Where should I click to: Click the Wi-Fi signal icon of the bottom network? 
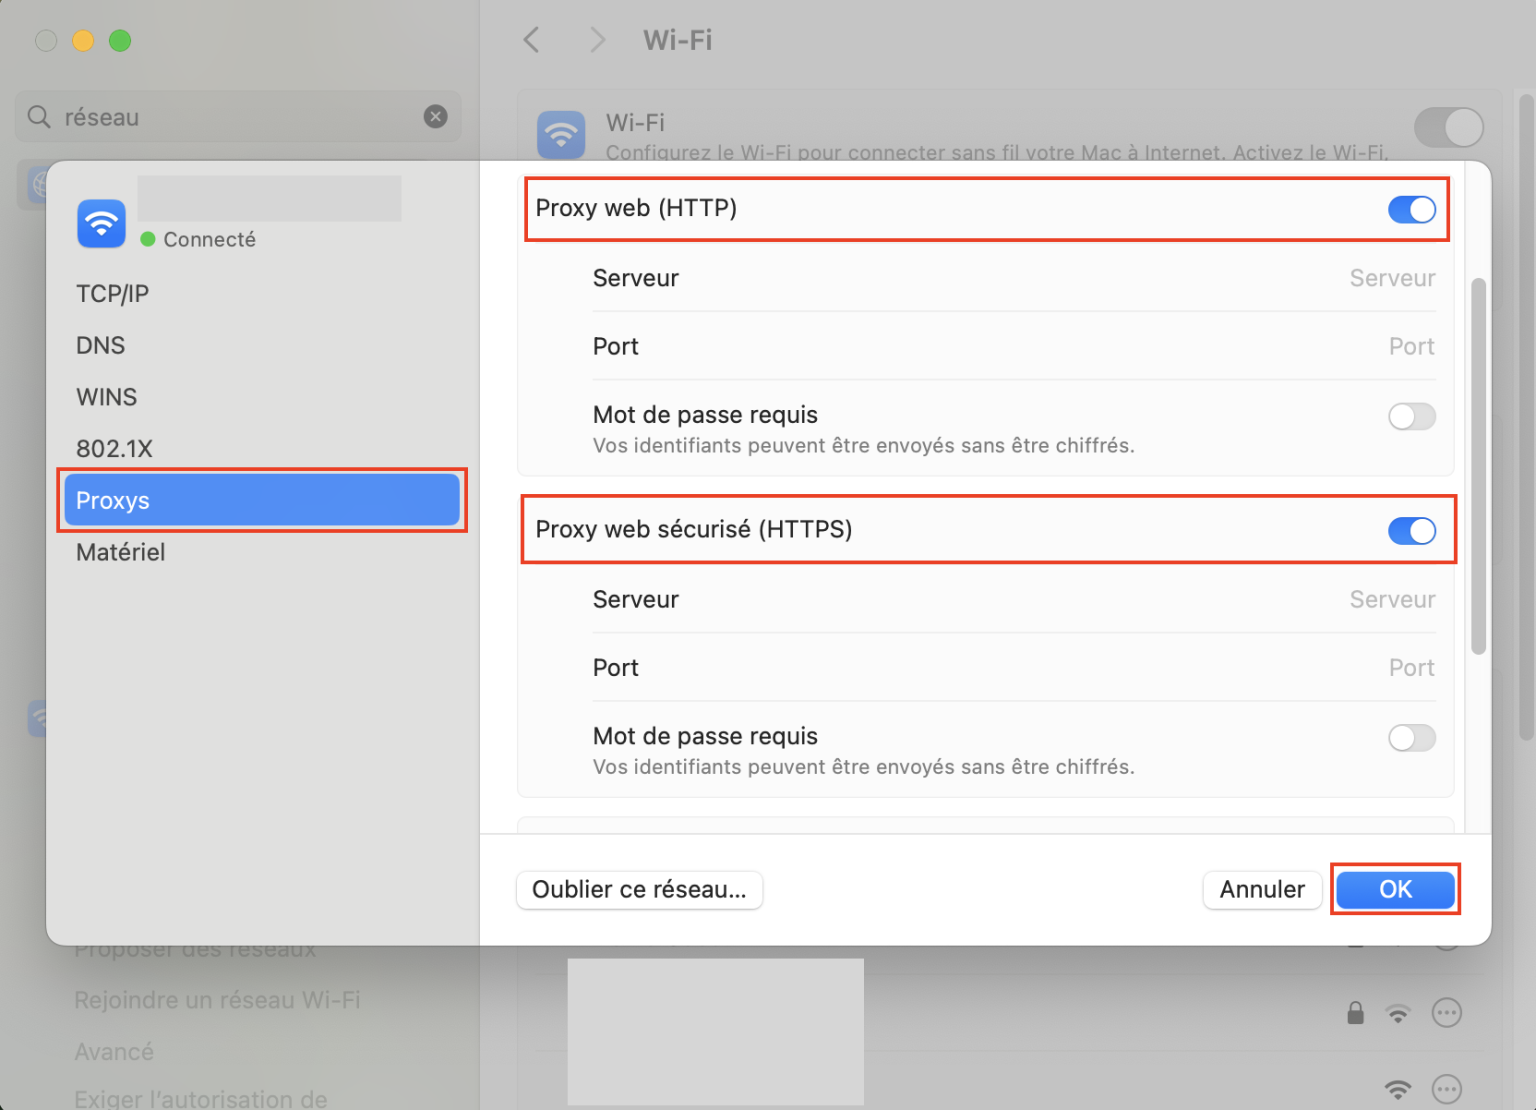(1399, 1090)
